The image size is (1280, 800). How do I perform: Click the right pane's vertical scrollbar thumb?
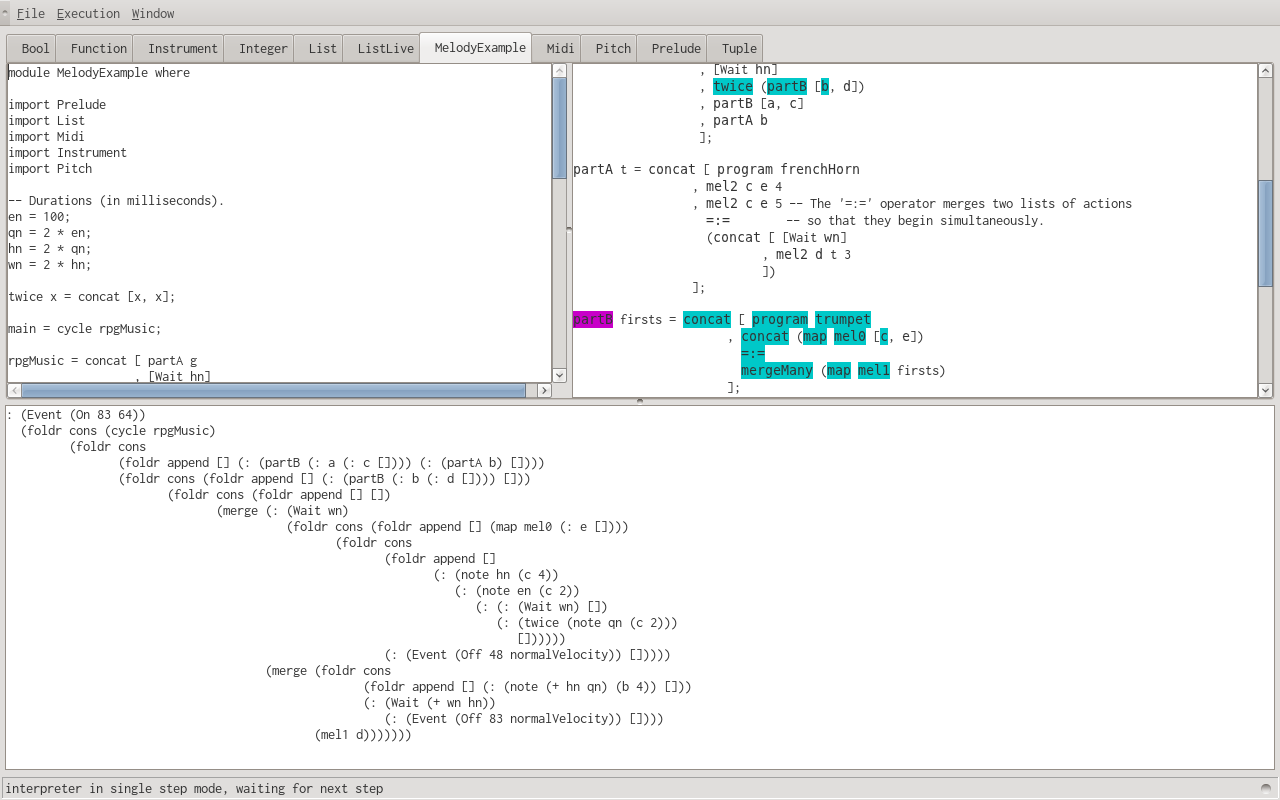pos(1265,232)
